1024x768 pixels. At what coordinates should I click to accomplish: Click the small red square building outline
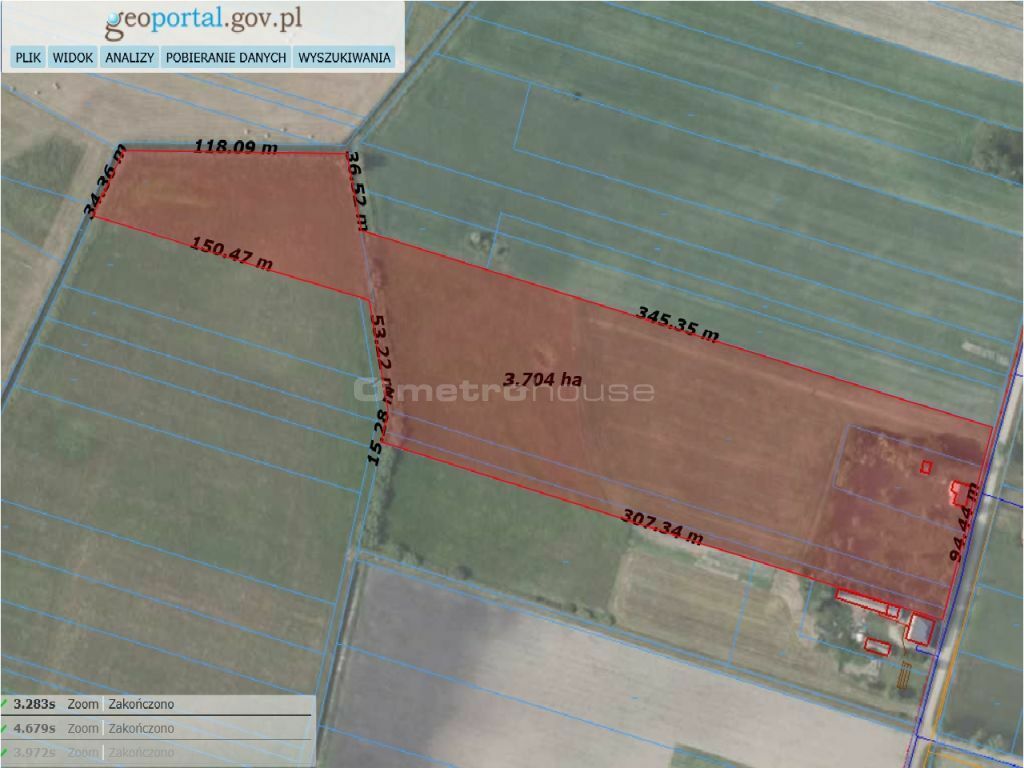[x=926, y=466]
